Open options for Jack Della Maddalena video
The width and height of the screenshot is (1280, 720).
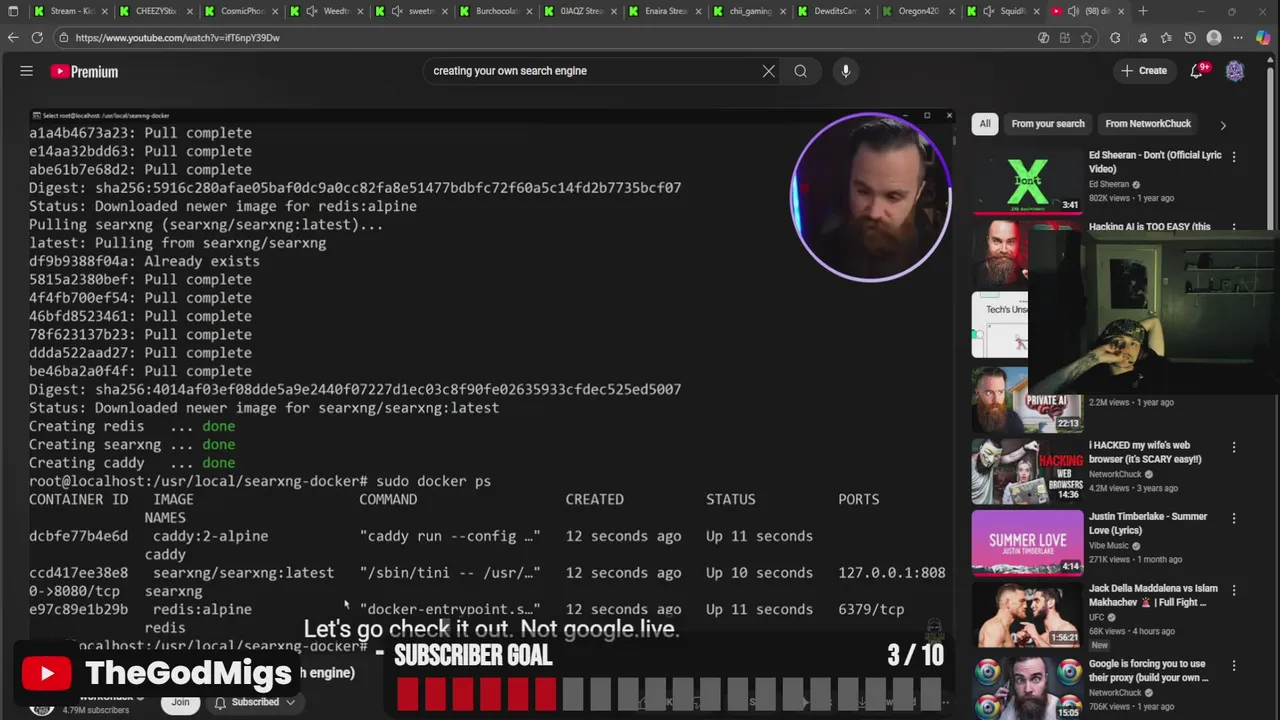[1234, 590]
